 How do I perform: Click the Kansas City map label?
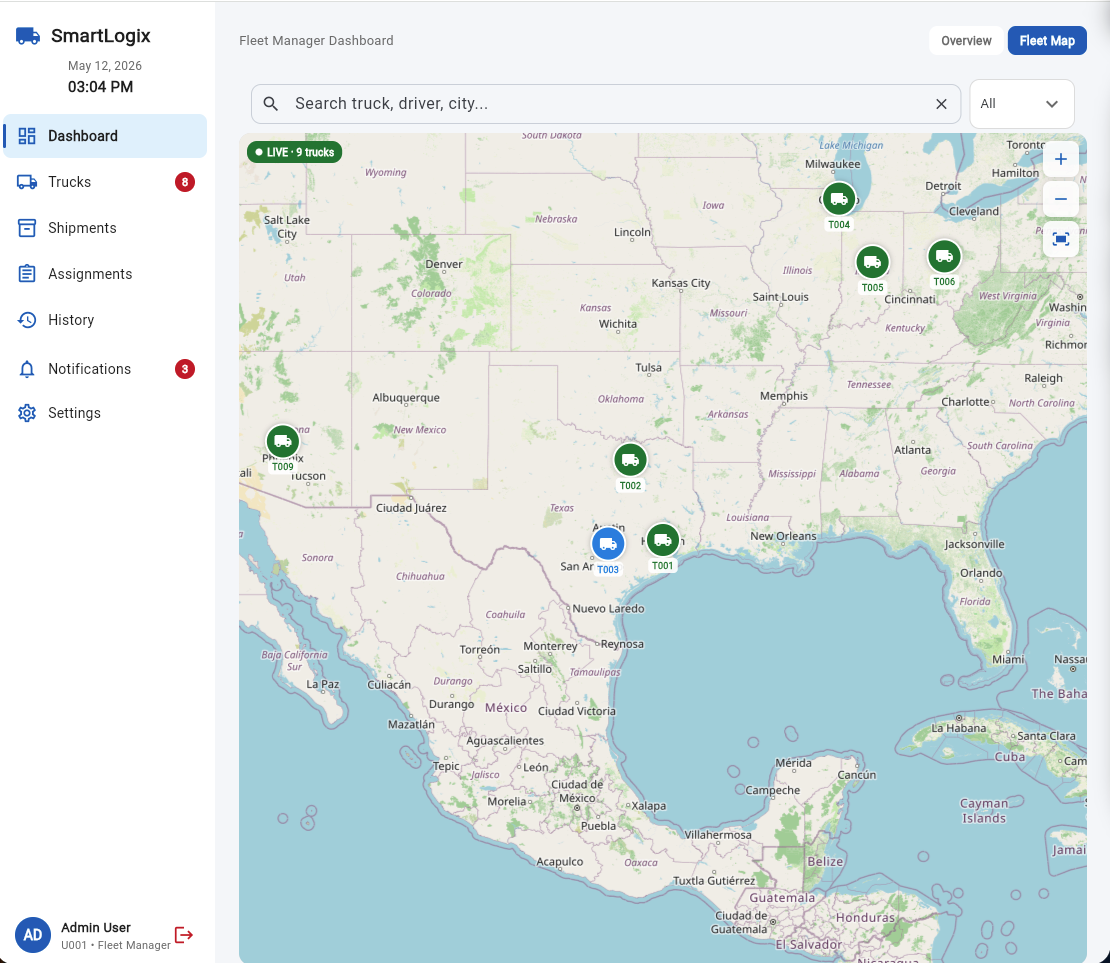click(x=680, y=283)
